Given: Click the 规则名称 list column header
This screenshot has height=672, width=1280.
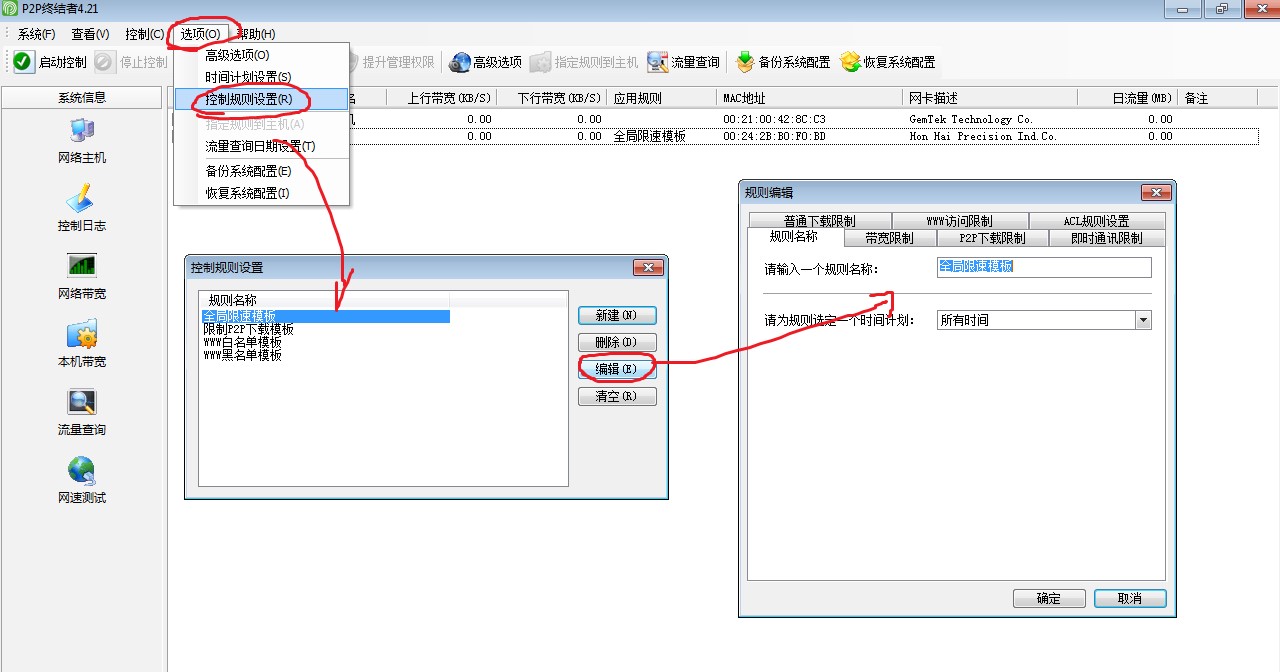Looking at the screenshot, I should pos(325,299).
